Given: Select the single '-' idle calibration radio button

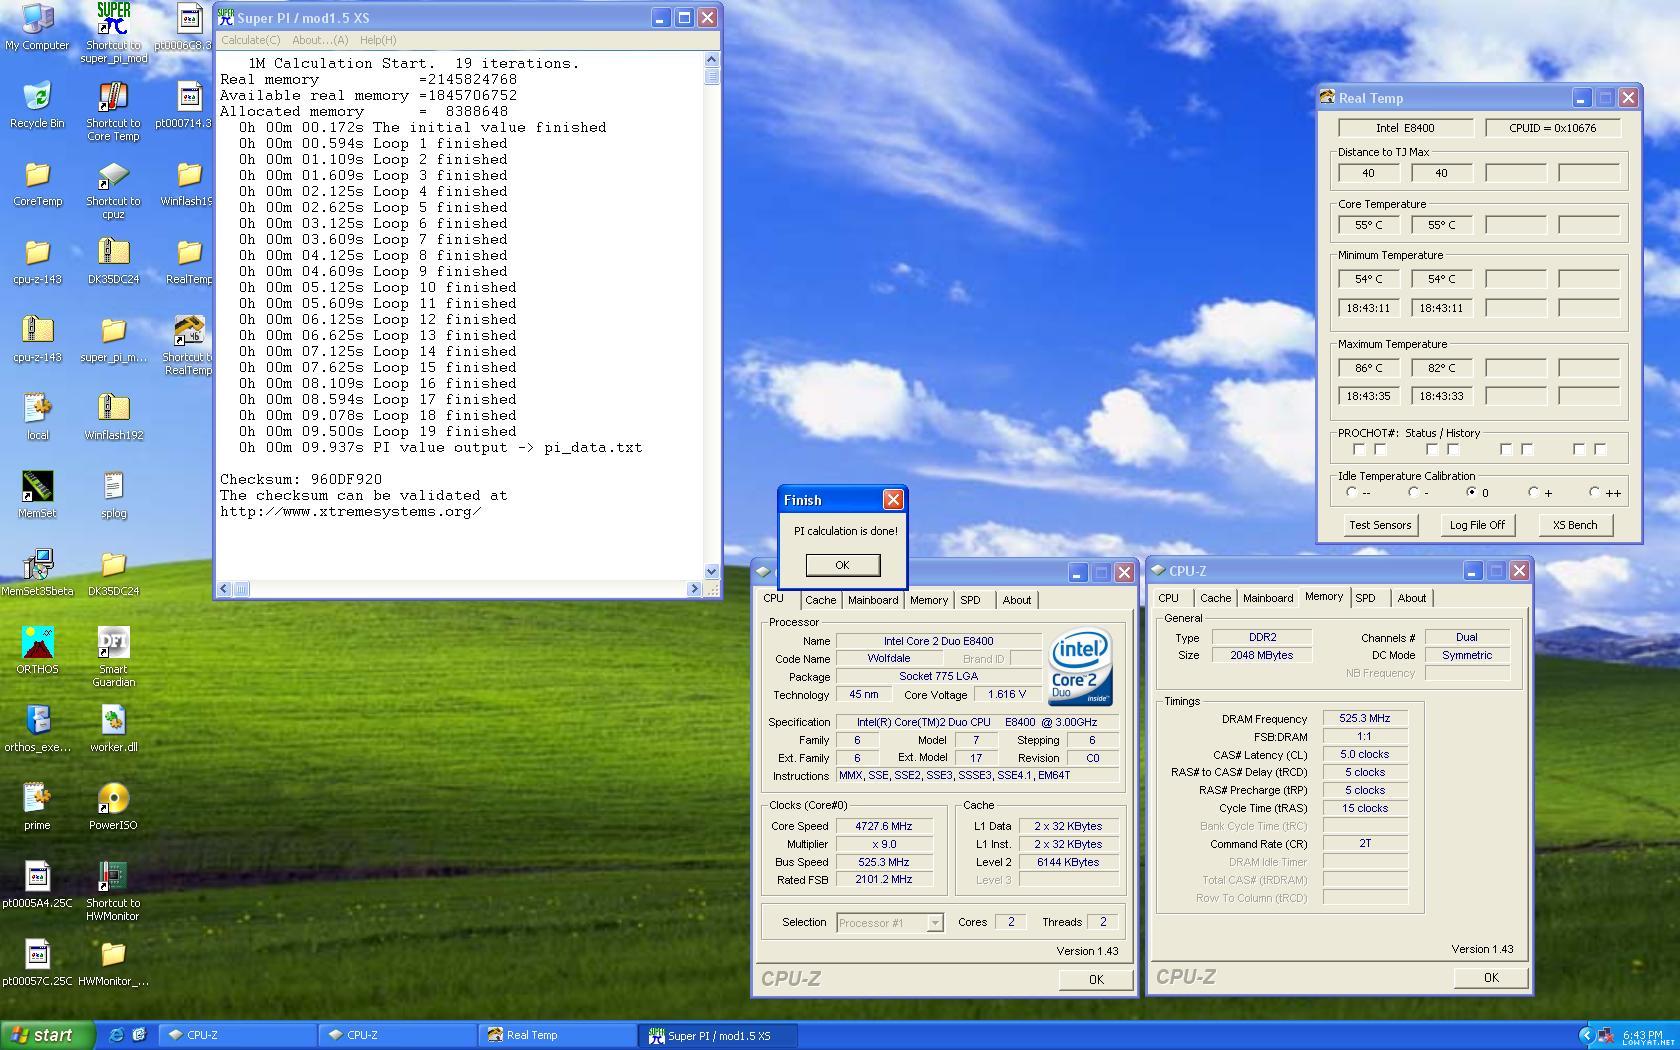Looking at the screenshot, I should pos(1413,492).
